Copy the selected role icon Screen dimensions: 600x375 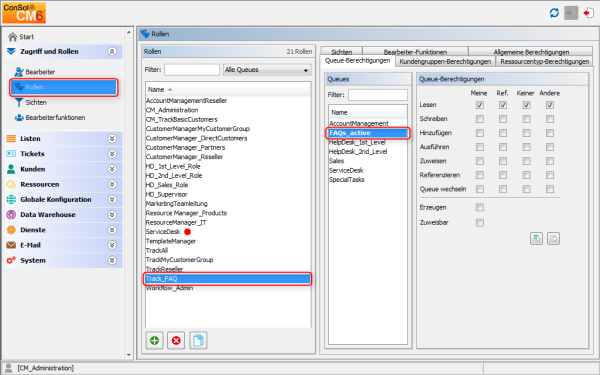tap(198, 340)
